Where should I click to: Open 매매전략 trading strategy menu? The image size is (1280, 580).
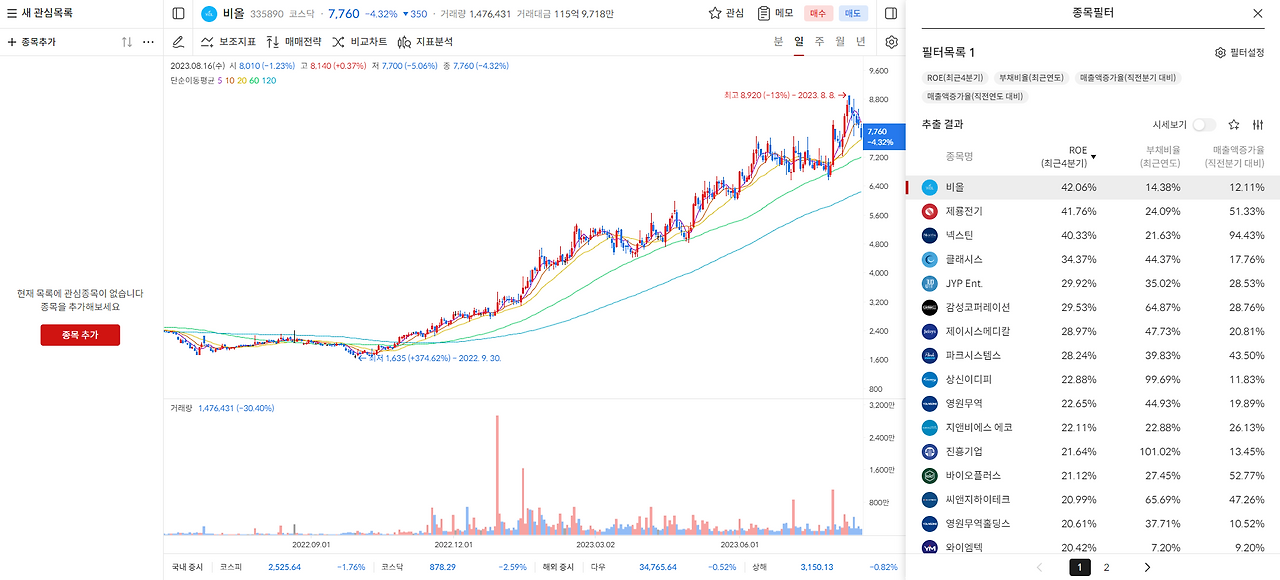pos(294,42)
